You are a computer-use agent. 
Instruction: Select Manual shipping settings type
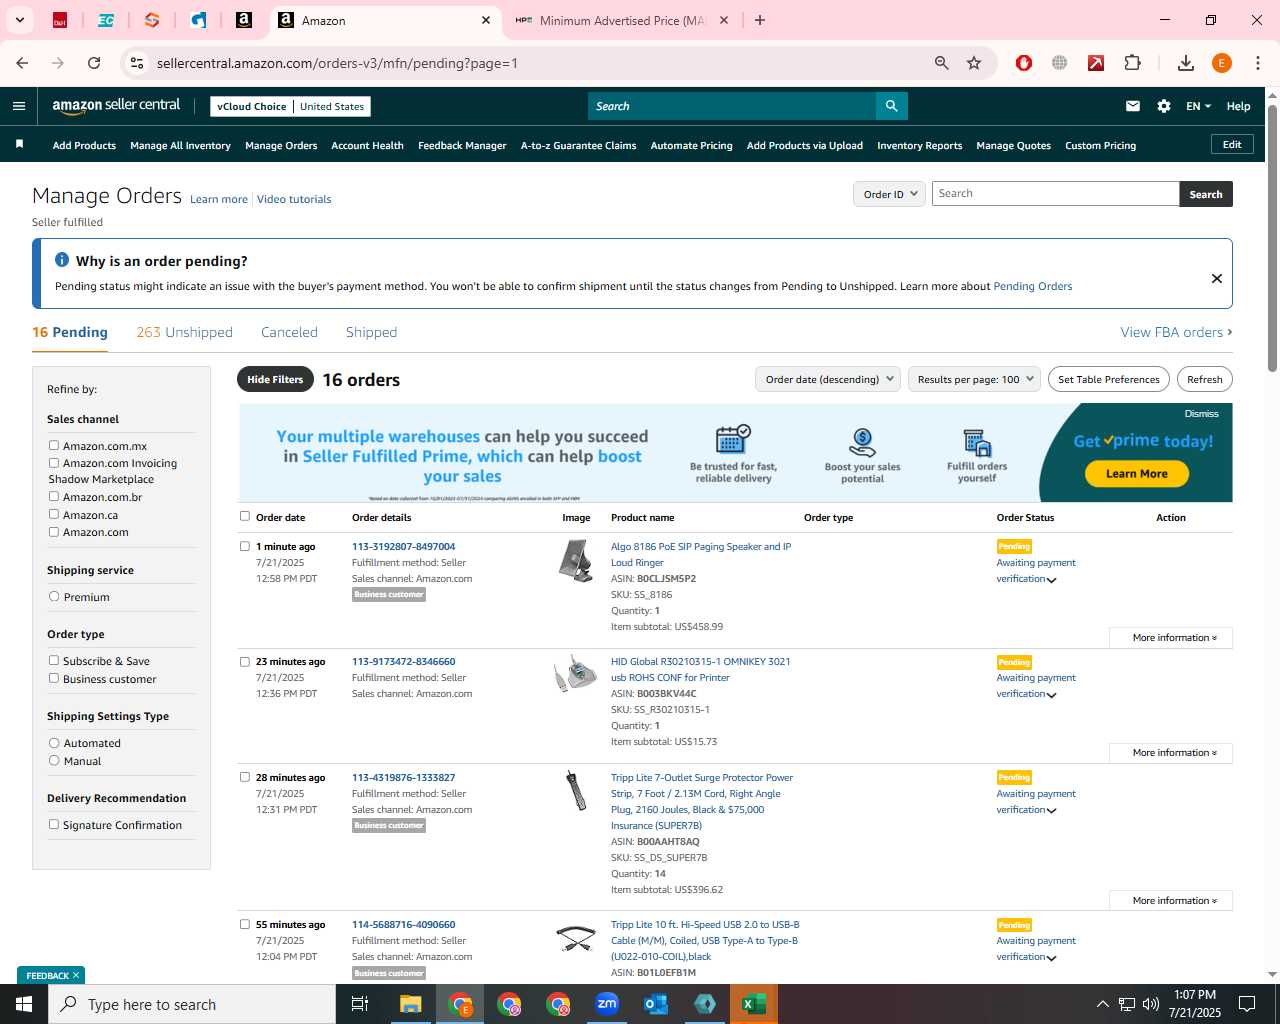[54, 760]
